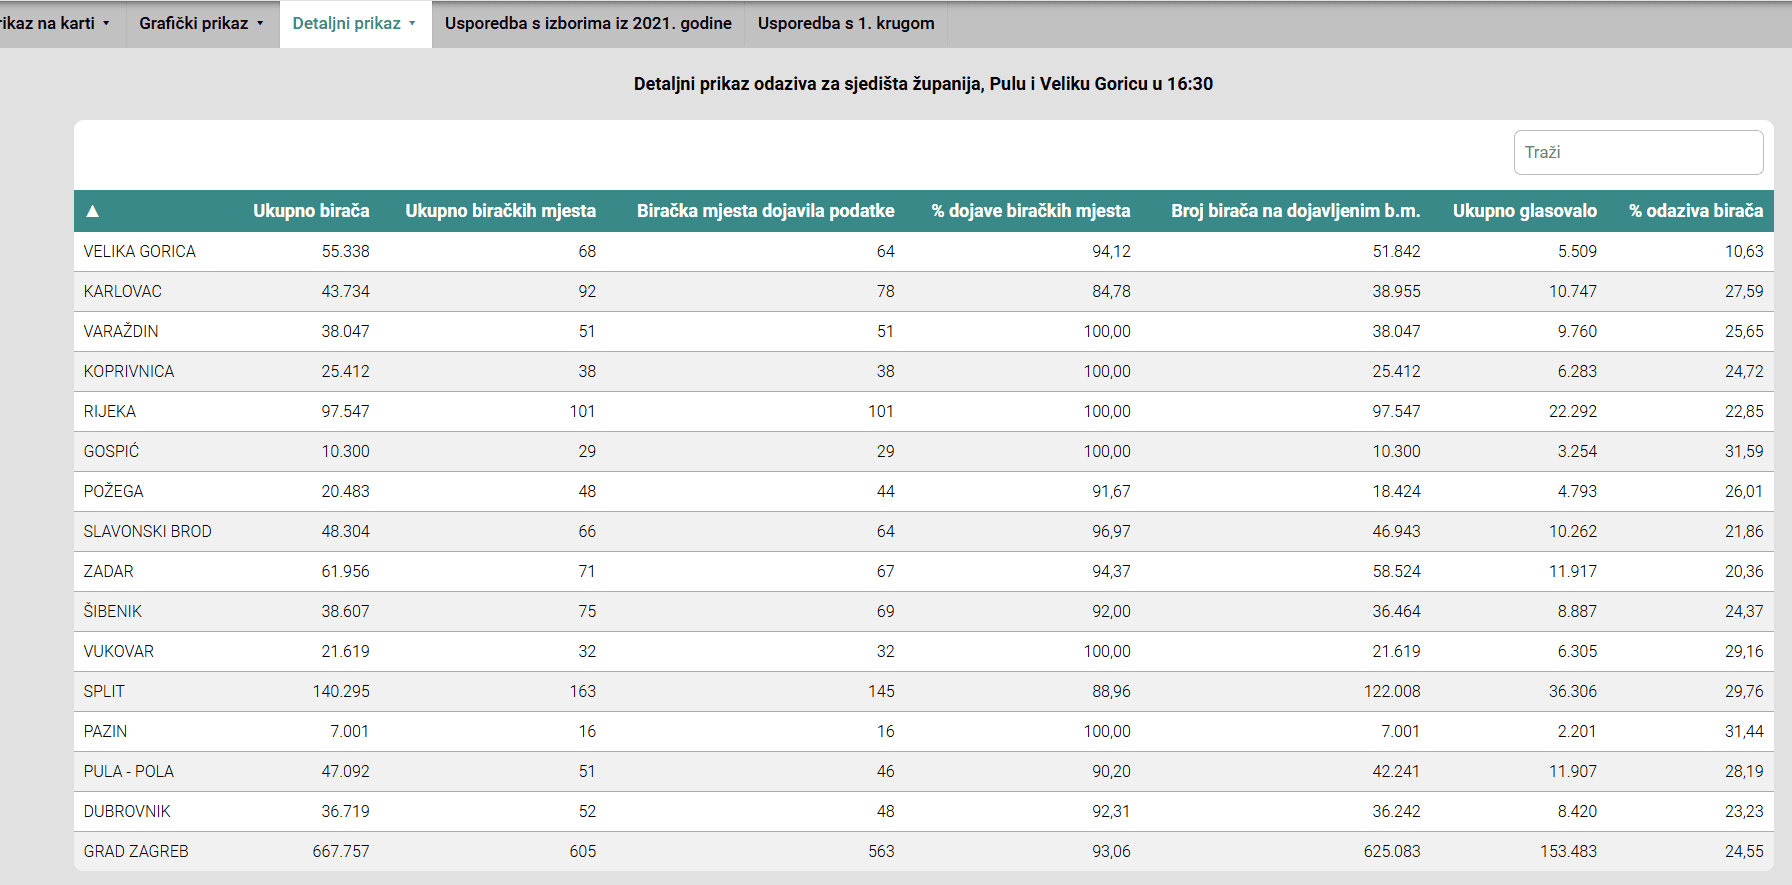
Task: Click the ascending sort triangle icon
Action: coord(92,211)
